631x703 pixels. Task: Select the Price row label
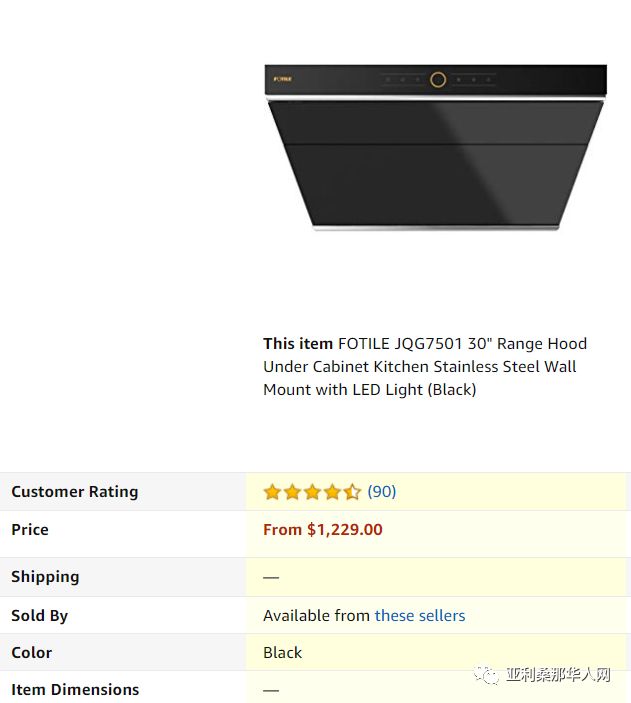tap(30, 529)
